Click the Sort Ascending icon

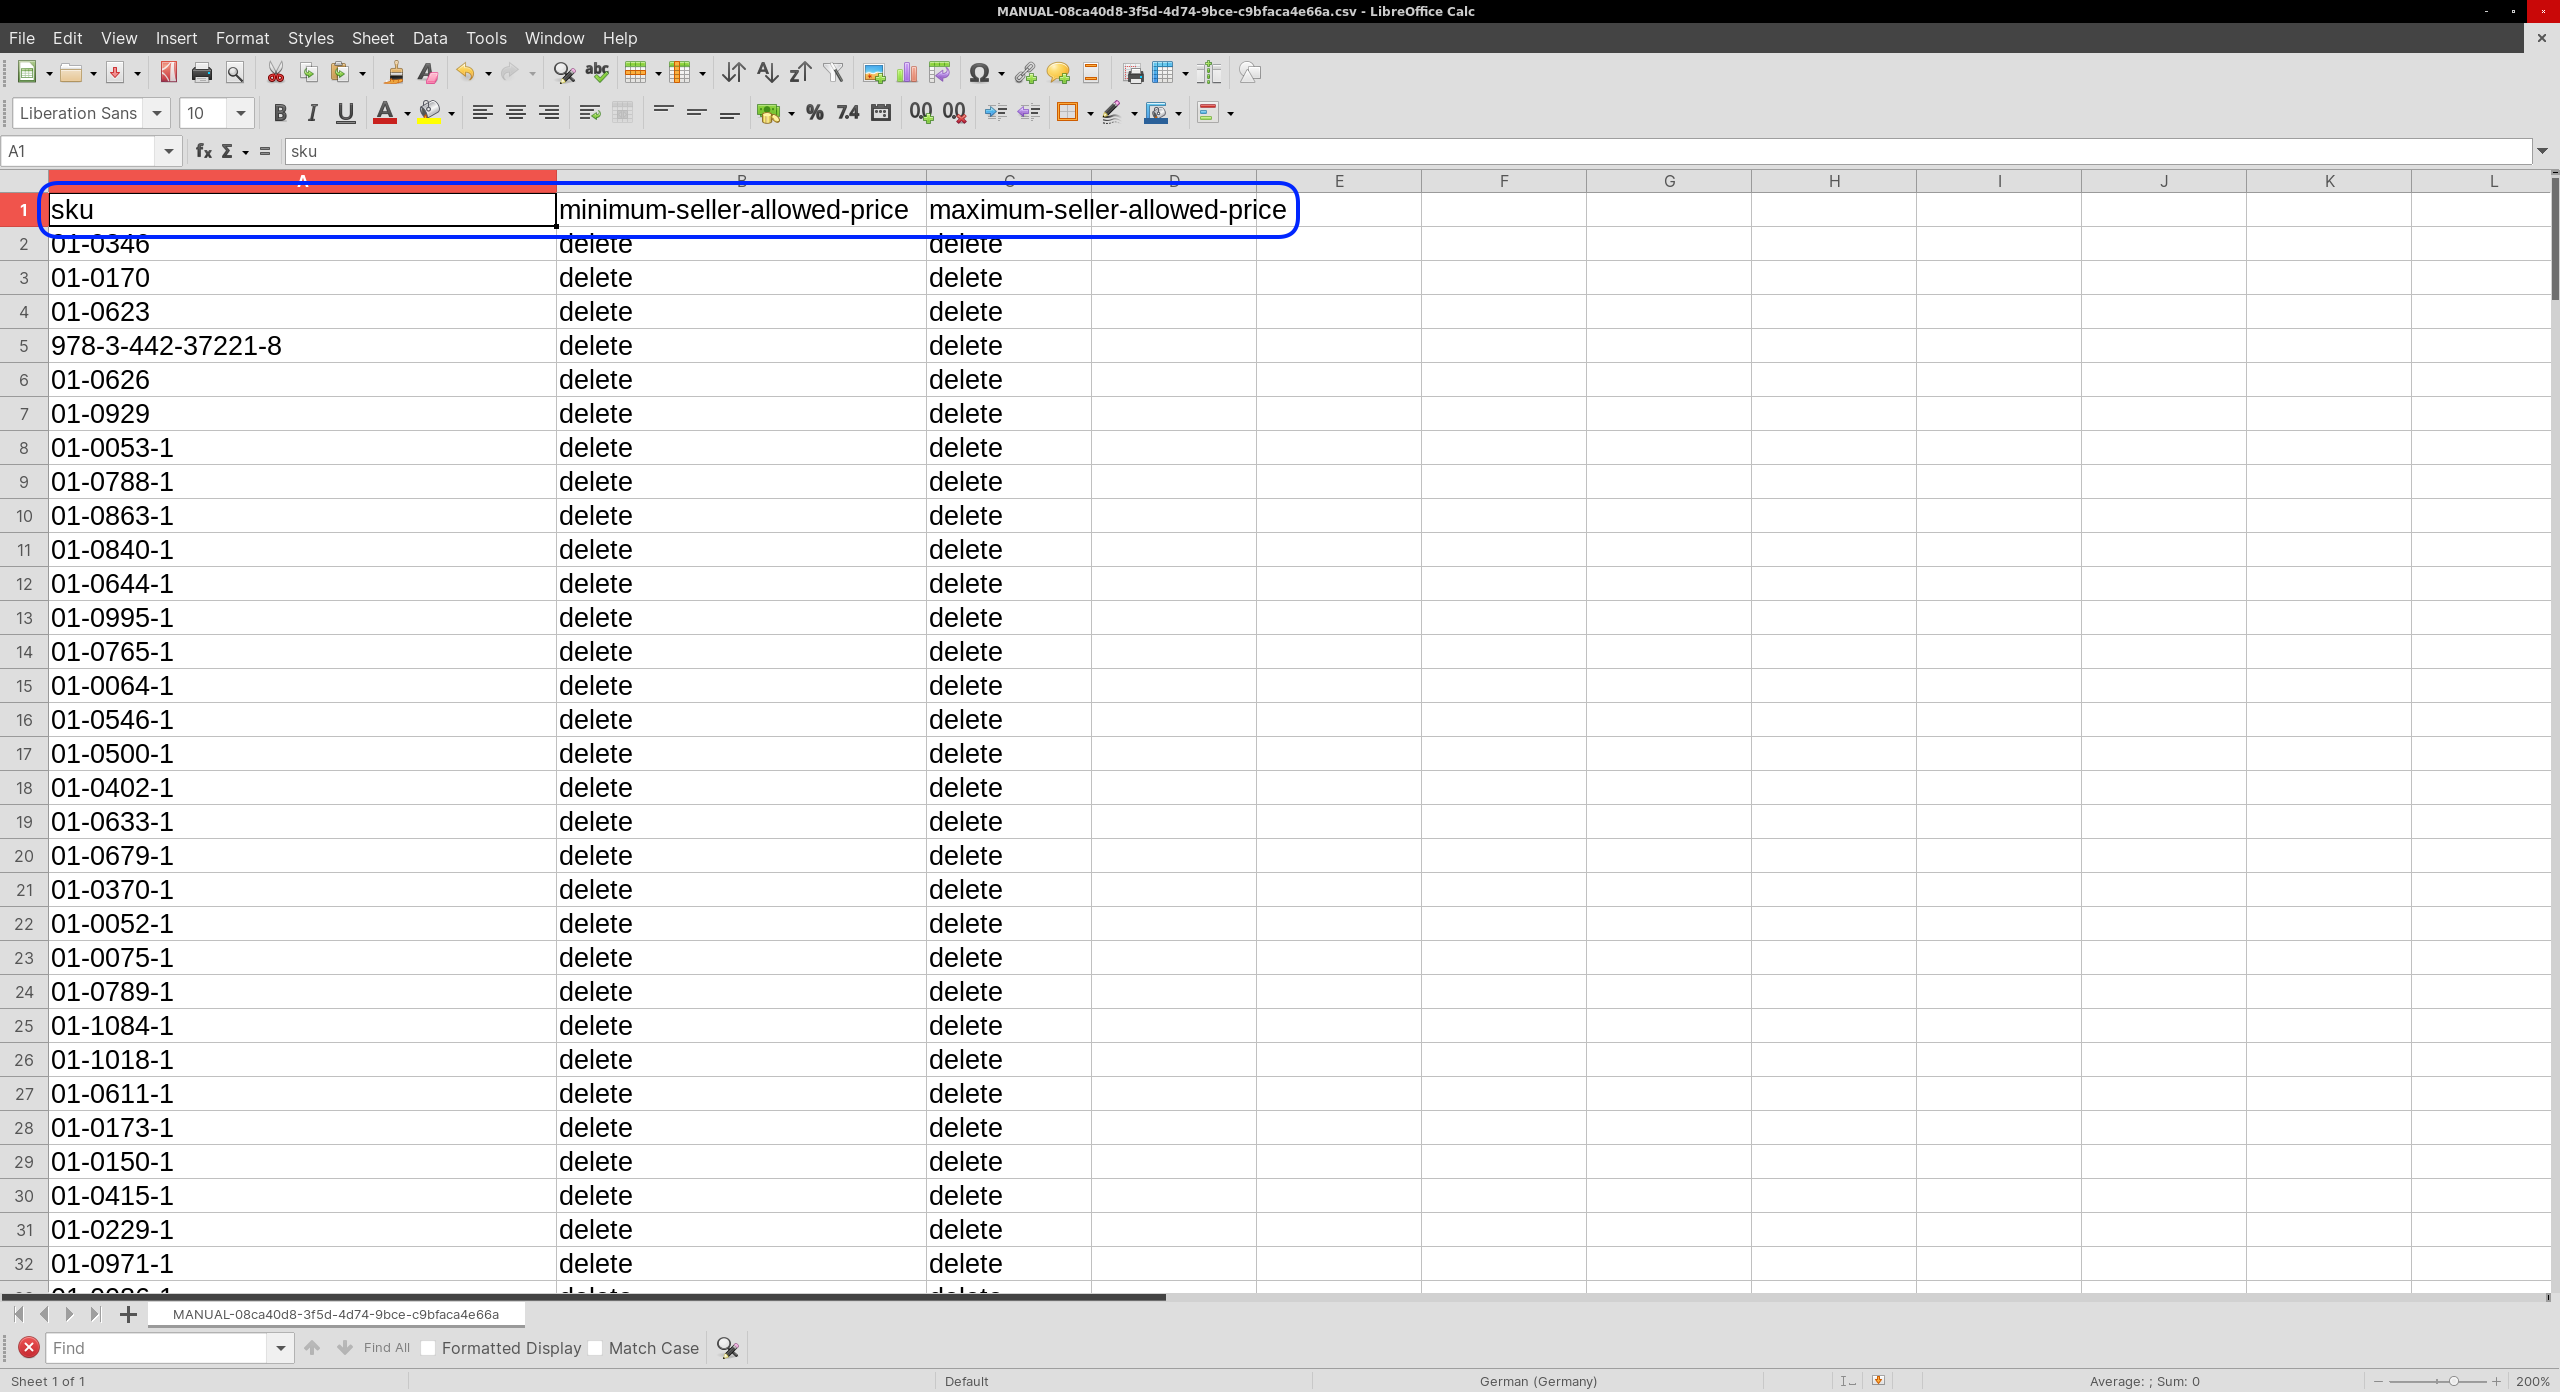tap(767, 73)
